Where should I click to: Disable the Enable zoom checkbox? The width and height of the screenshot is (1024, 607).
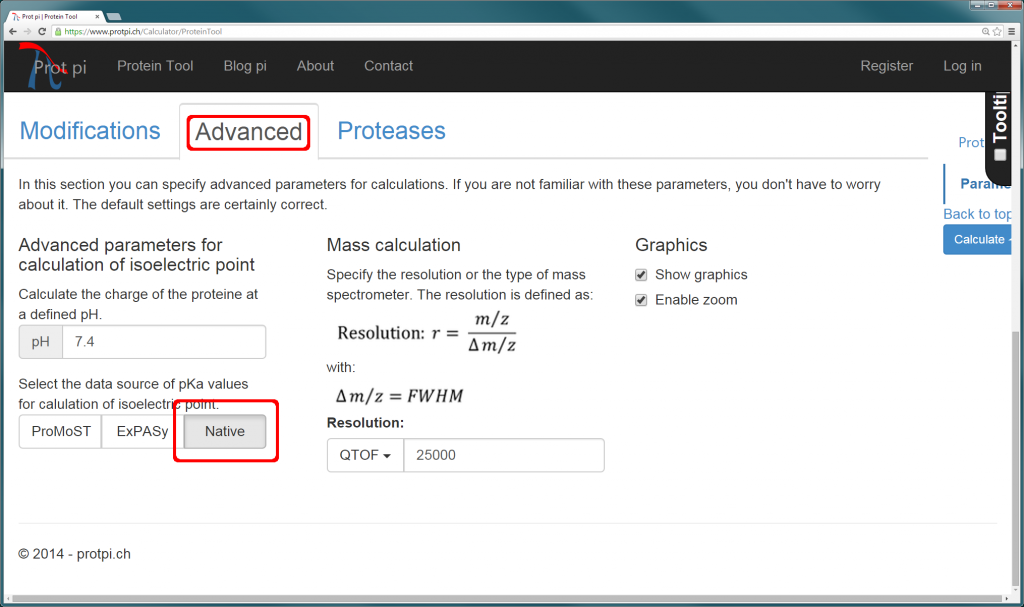tap(640, 299)
